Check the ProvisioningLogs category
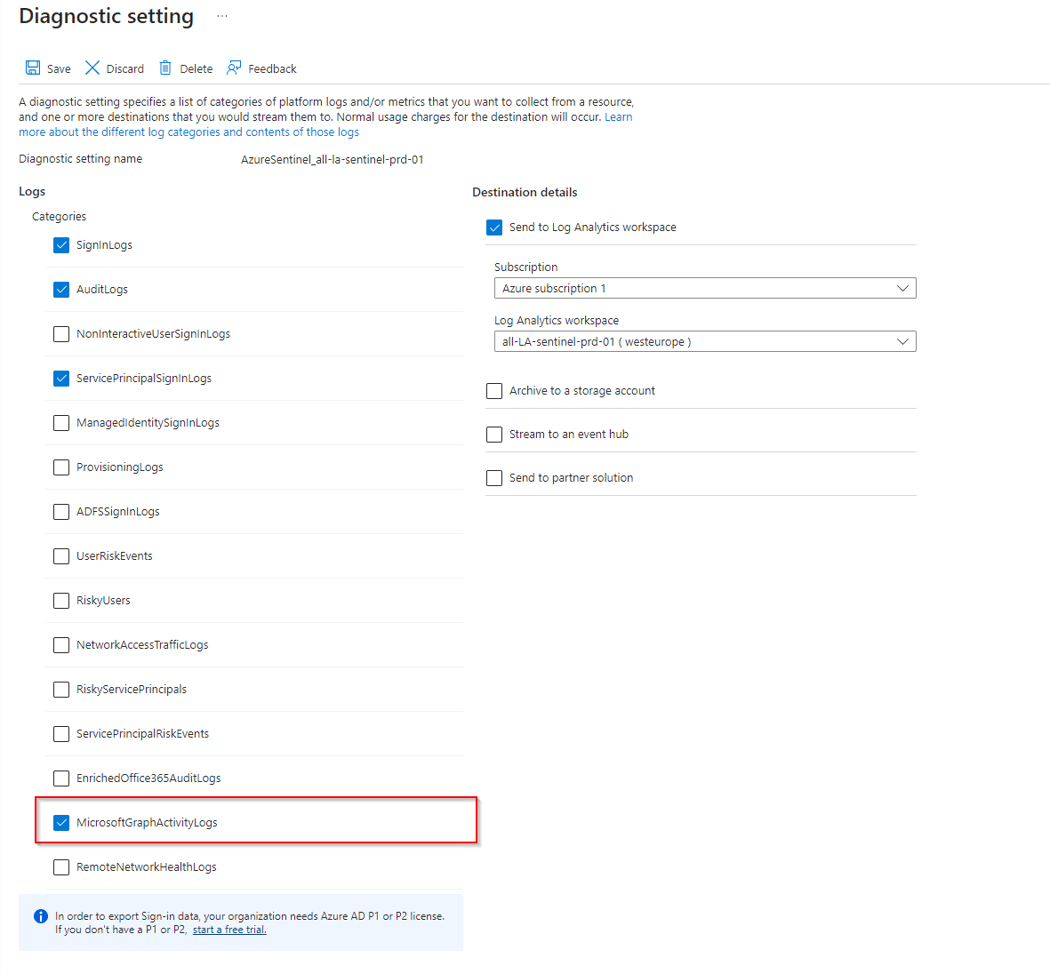The width and height of the screenshot is (1050, 974). click(61, 467)
